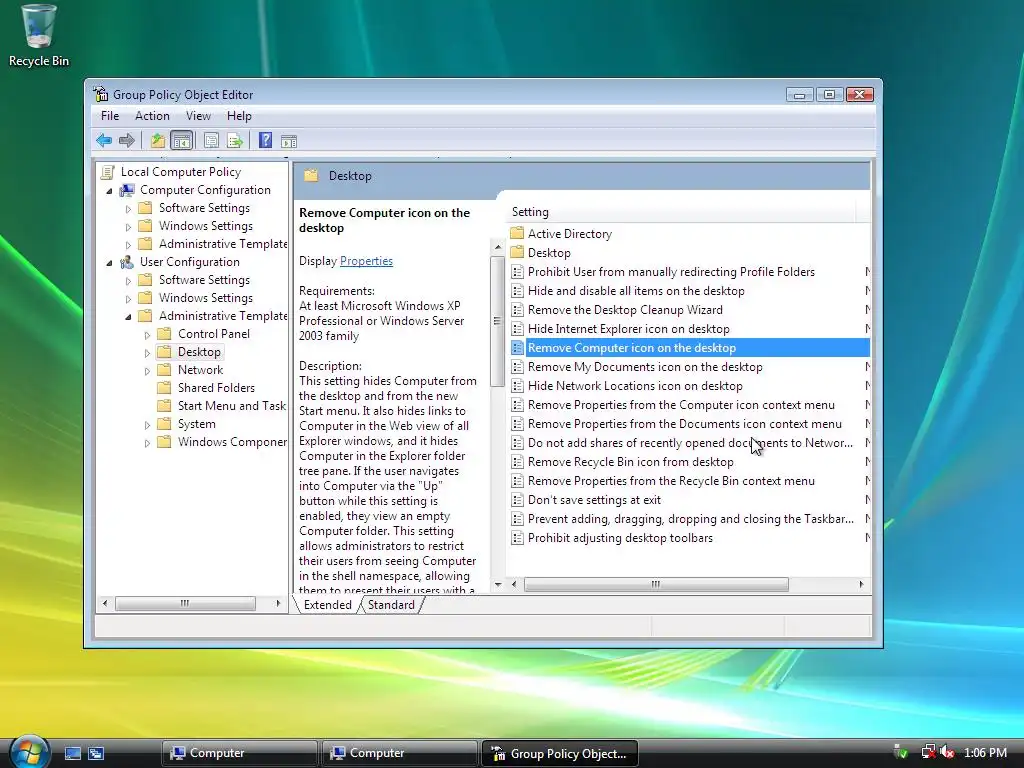Image resolution: width=1024 pixels, height=768 pixels.
Task: Select Hide and disable all items on the desktop
Action: click(x=635, y=291)
